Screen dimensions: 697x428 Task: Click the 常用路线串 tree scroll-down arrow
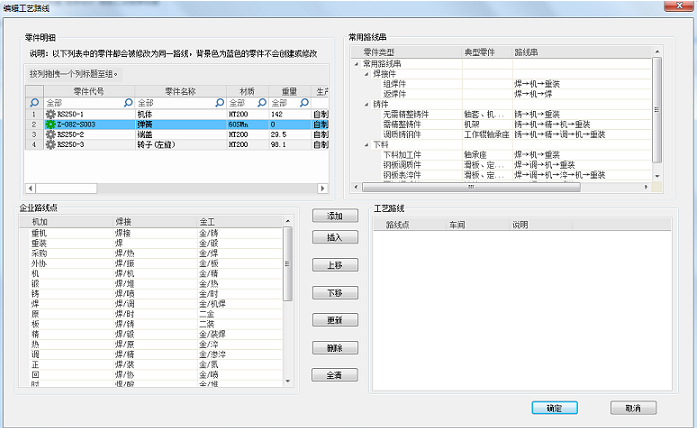[657, 176]
